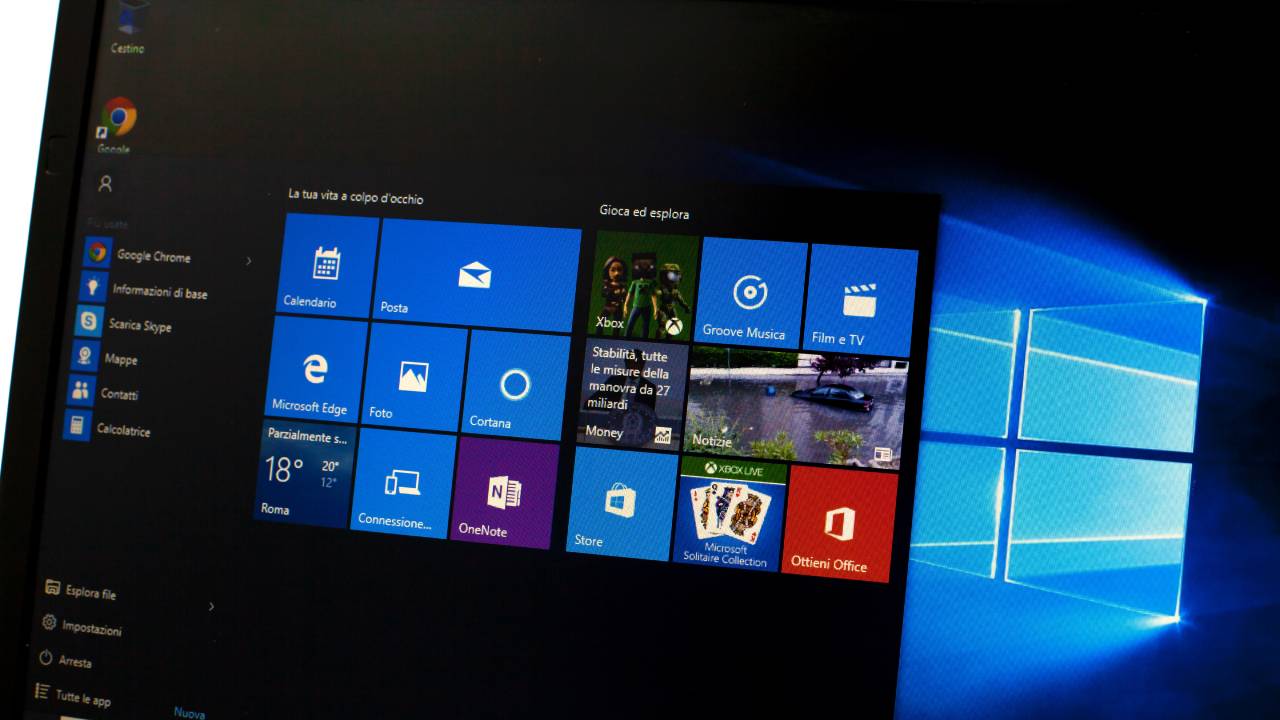Open the Connessione tile
This screenshot has height=720, width=1280.
(x=403, y=482)
